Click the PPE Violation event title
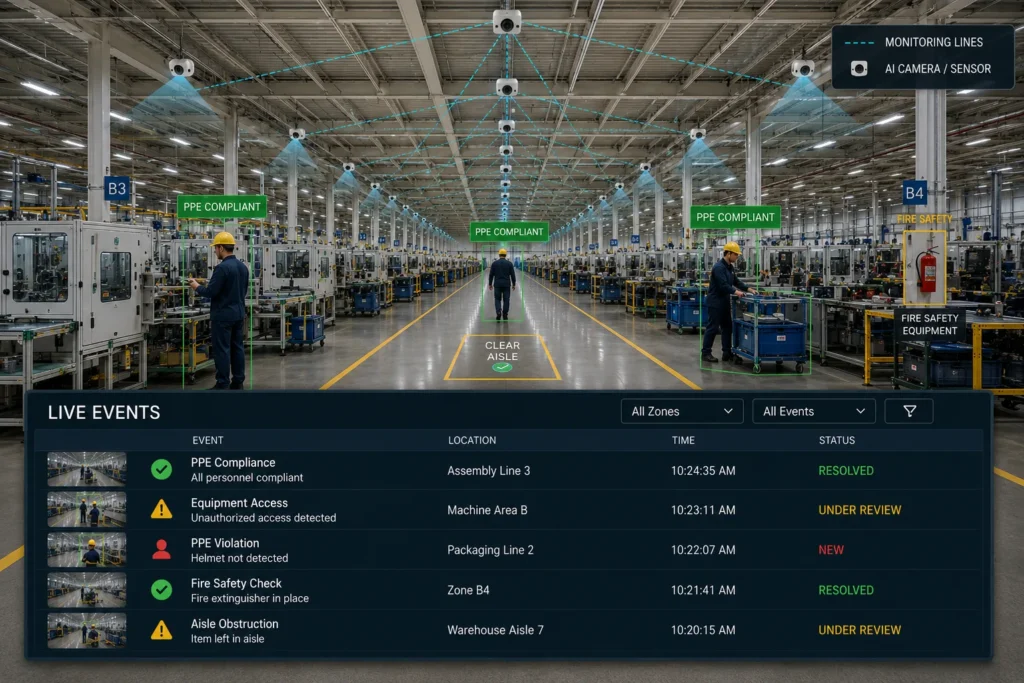 [x=225, y=543]
